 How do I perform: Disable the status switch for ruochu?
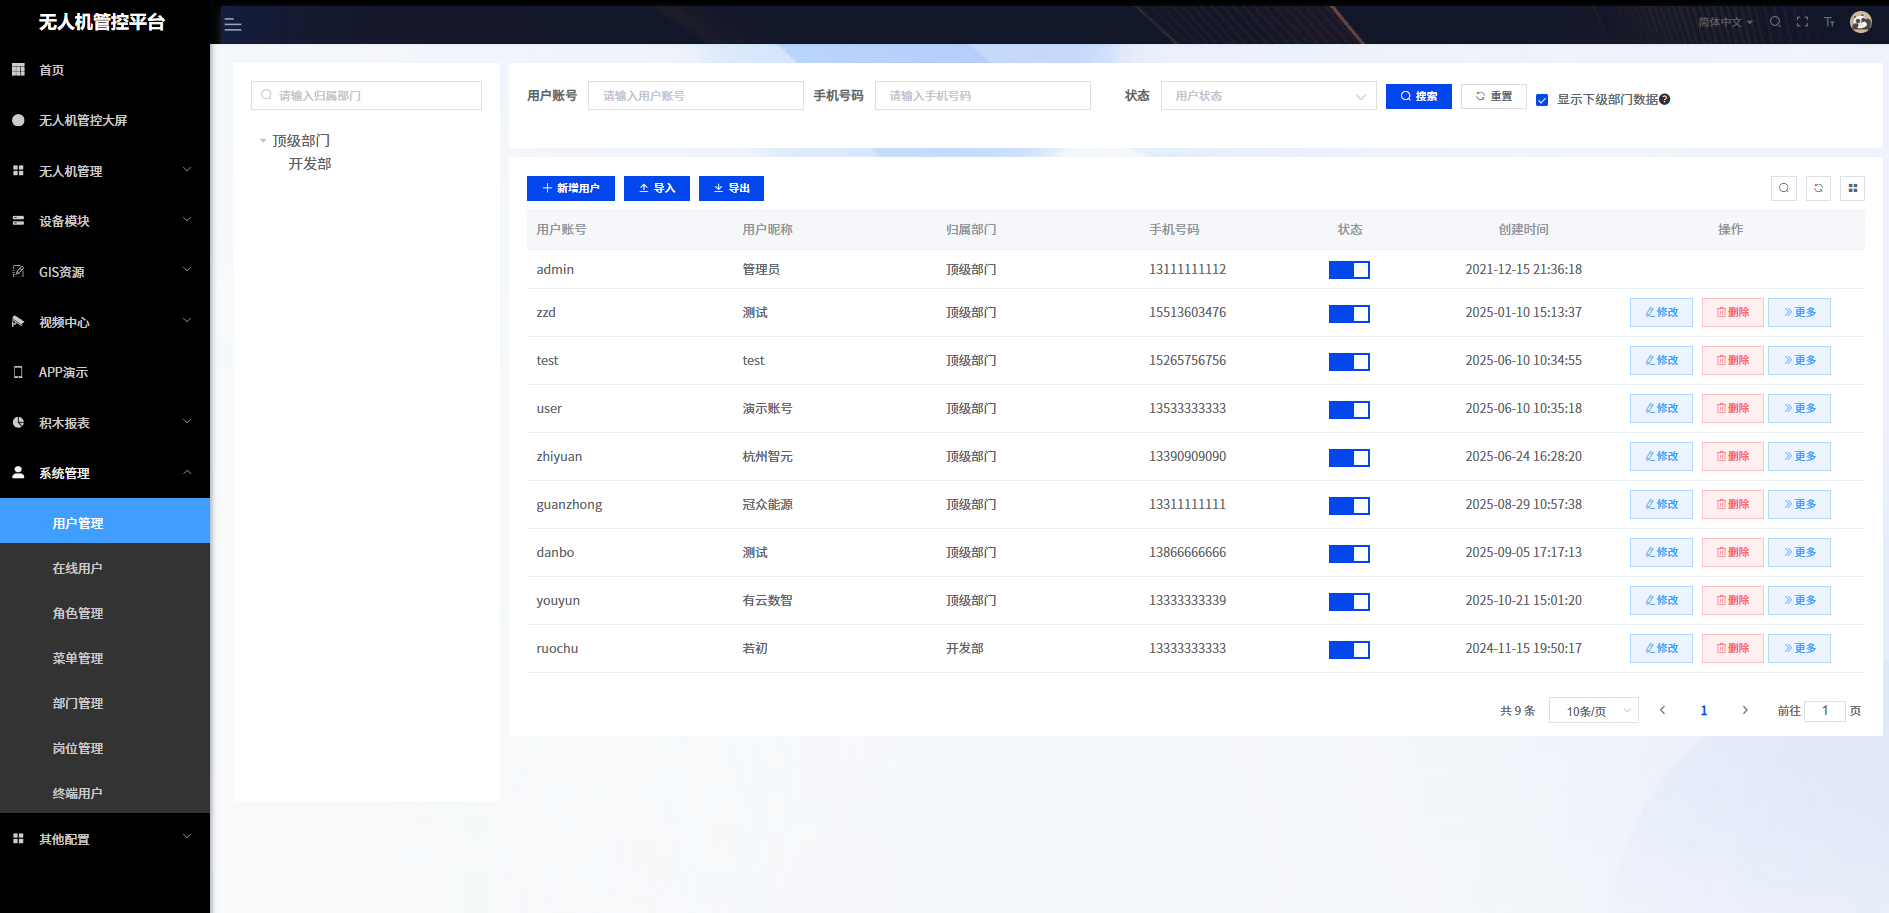pyautogui.click(x=1349, y=650)
